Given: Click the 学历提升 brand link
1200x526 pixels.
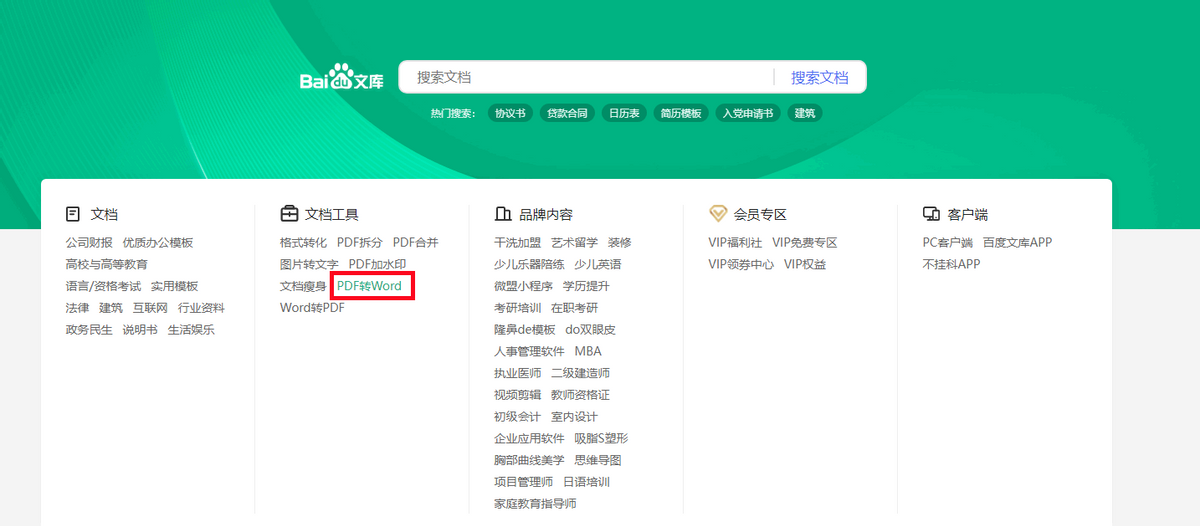Looking at the screenshot, I should click(587, 286).
